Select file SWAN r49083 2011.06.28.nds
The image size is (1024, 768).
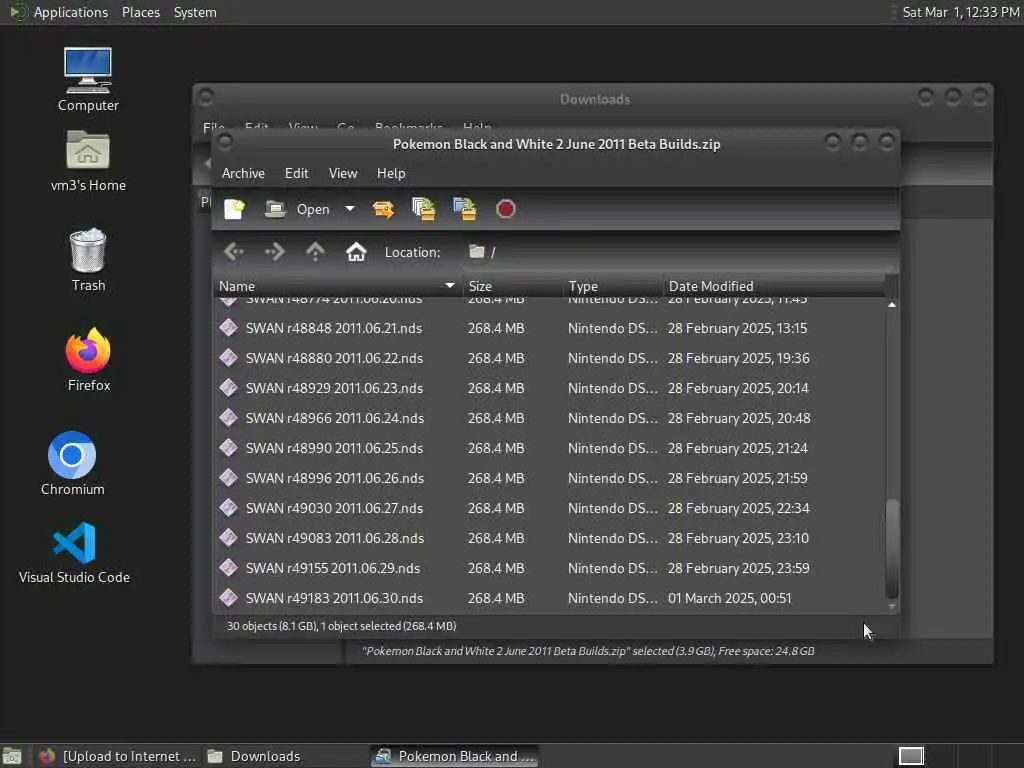[x=549, y=538]
